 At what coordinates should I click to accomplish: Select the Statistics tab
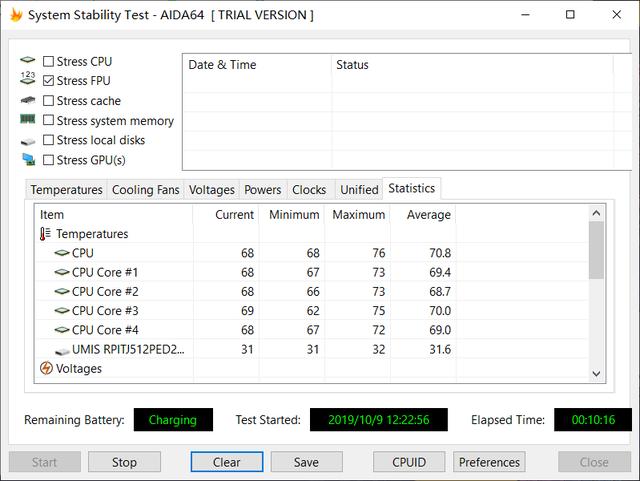tap(411, 188)
